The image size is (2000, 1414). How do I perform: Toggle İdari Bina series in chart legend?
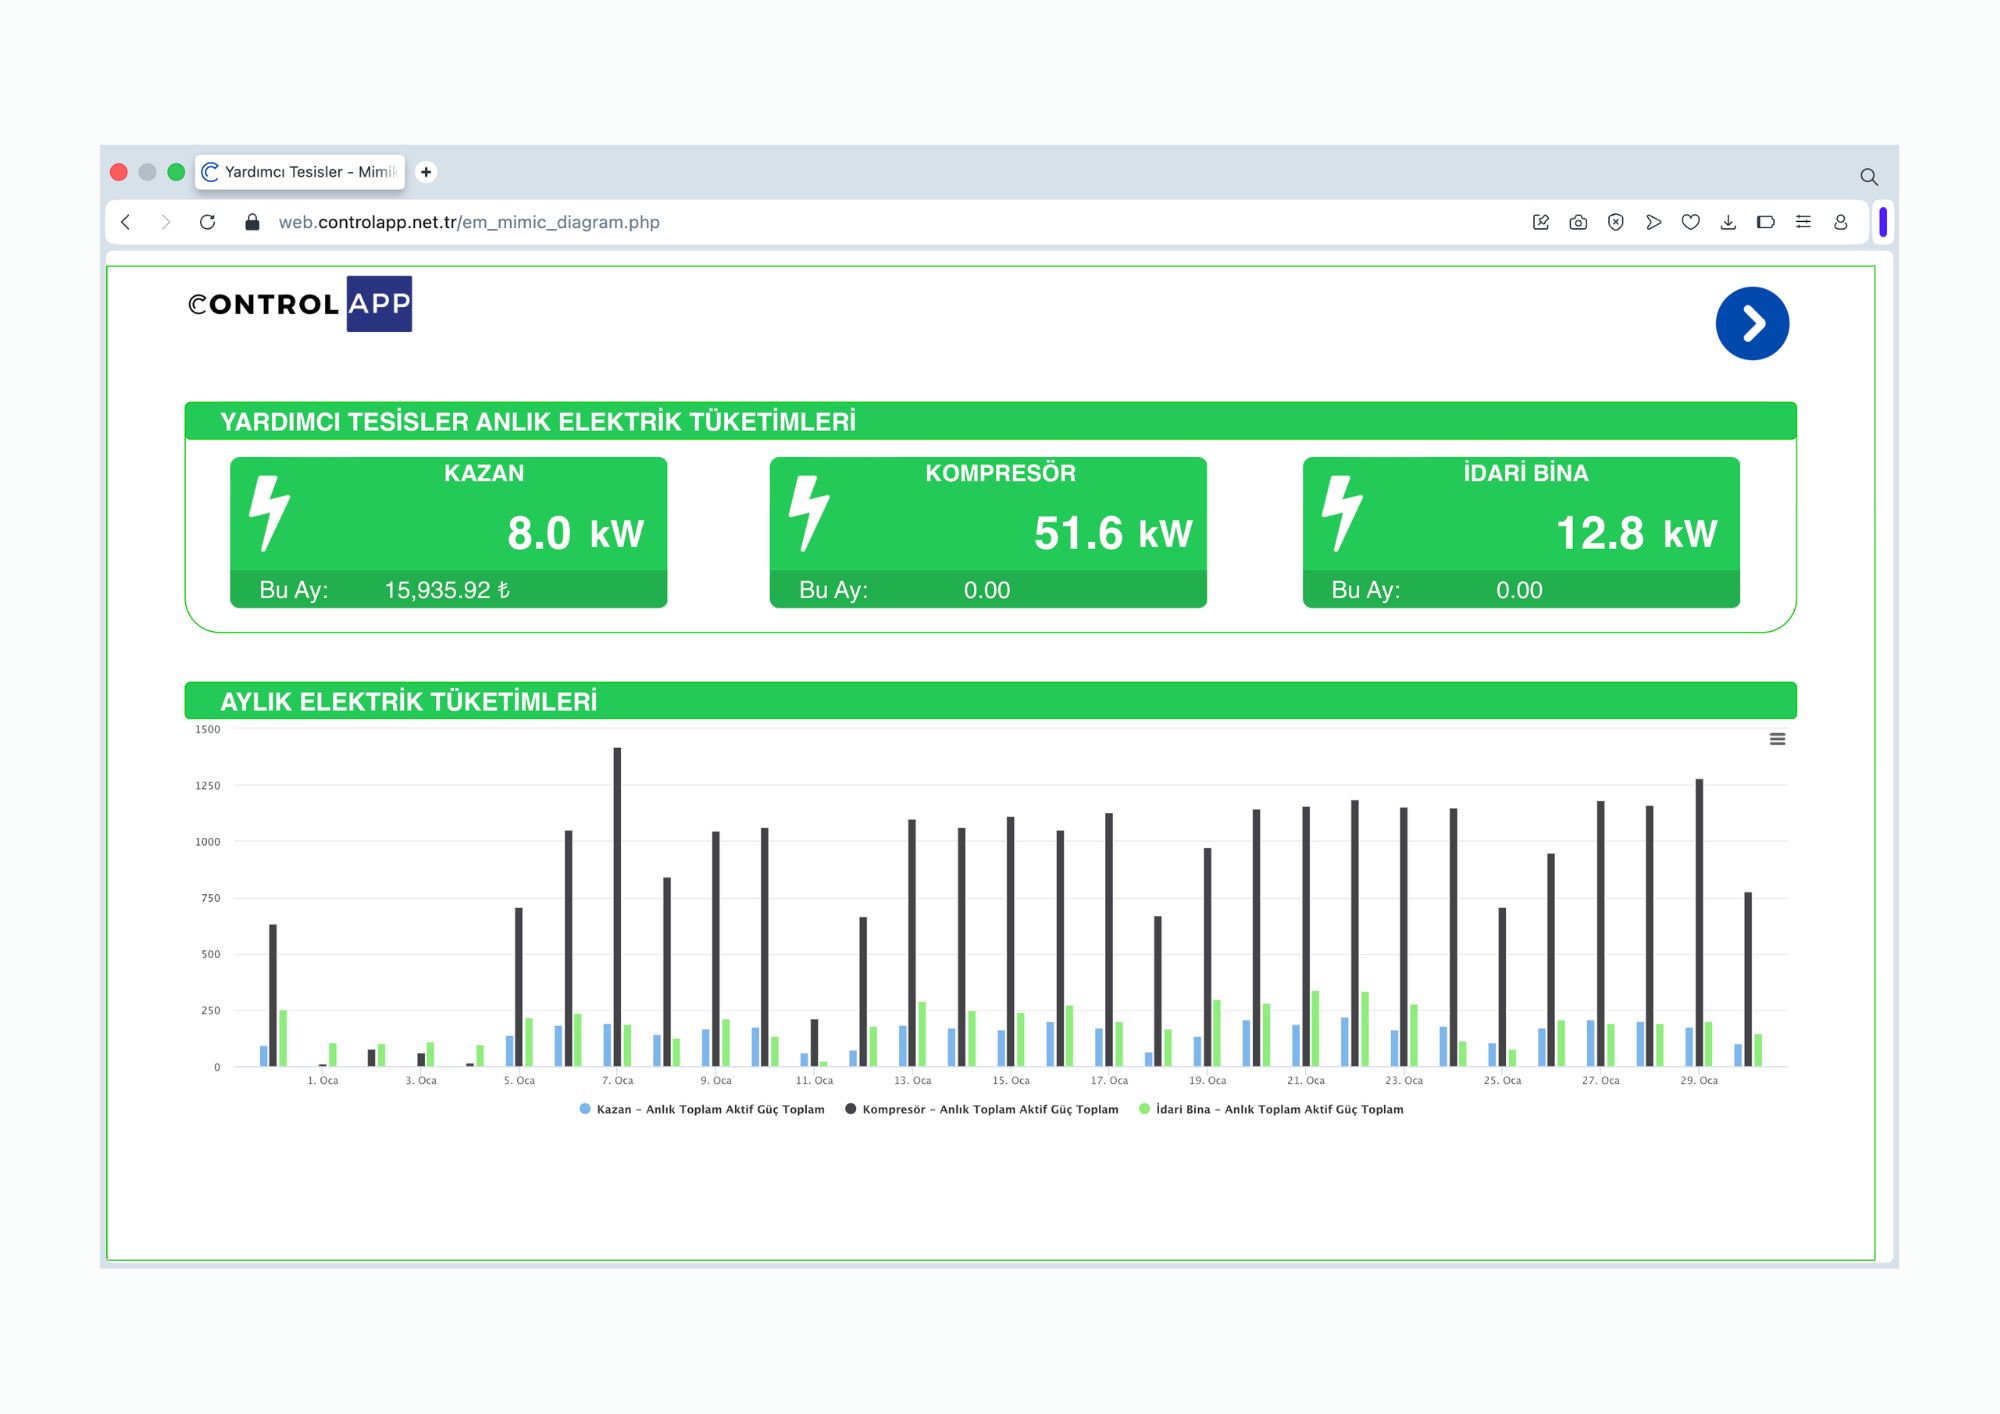[x=1271, y=1109]
